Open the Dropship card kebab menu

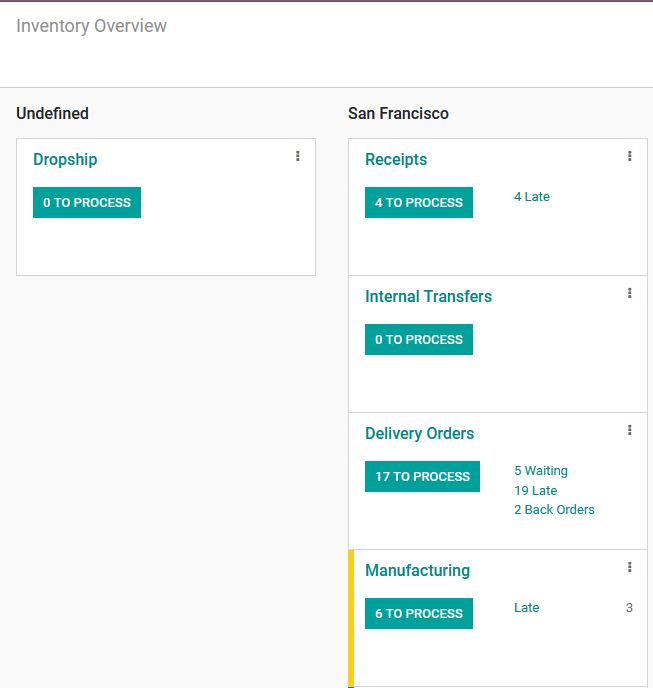pos(297,156)
